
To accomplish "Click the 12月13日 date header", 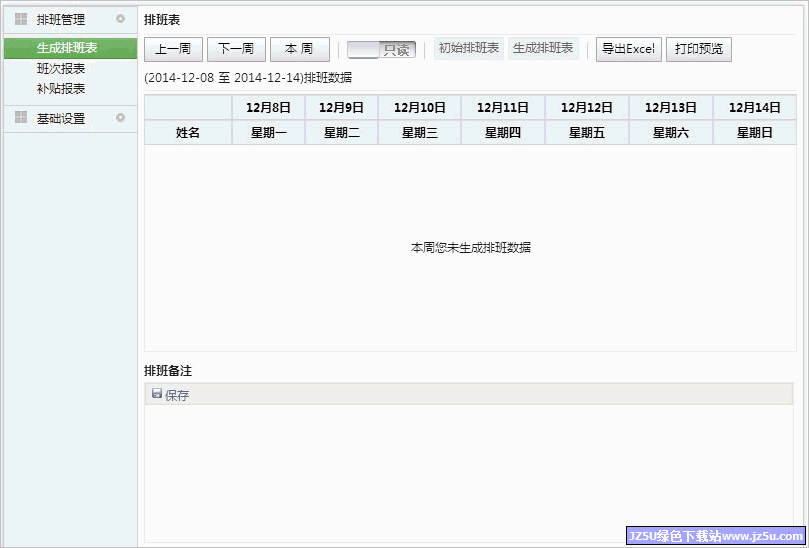I will tap(671, 108).
